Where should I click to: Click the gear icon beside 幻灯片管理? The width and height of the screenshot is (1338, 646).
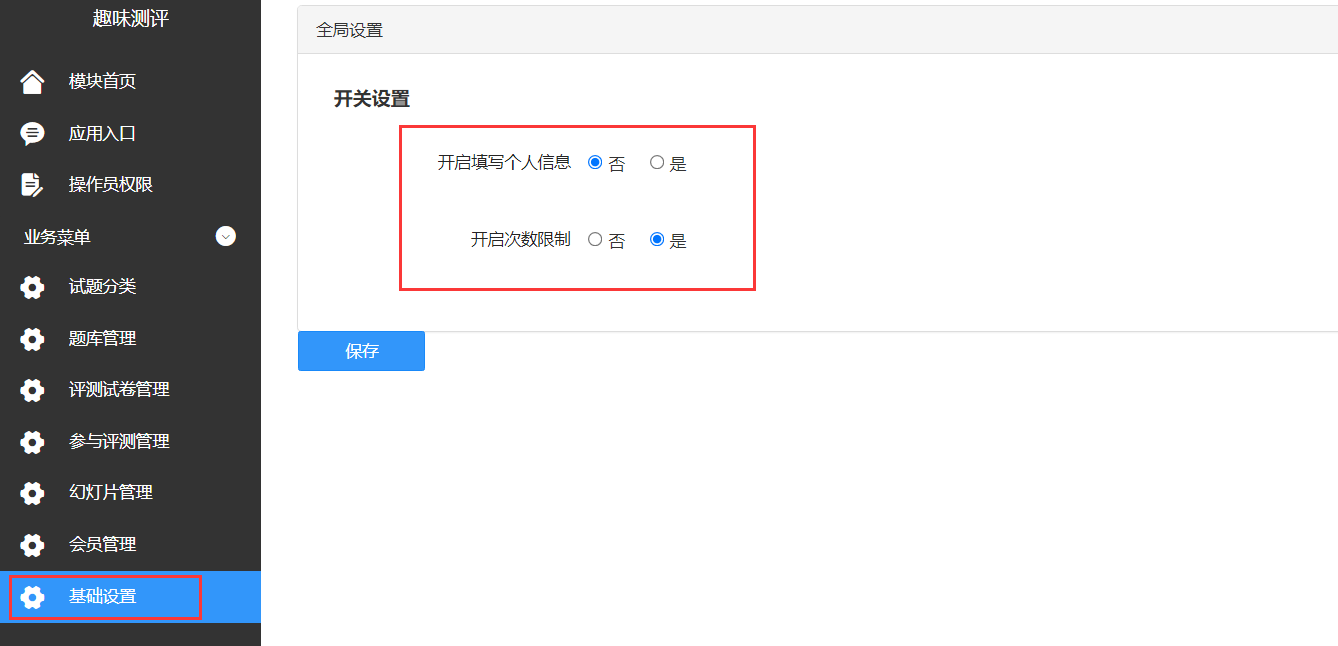[x=32, y=493]
